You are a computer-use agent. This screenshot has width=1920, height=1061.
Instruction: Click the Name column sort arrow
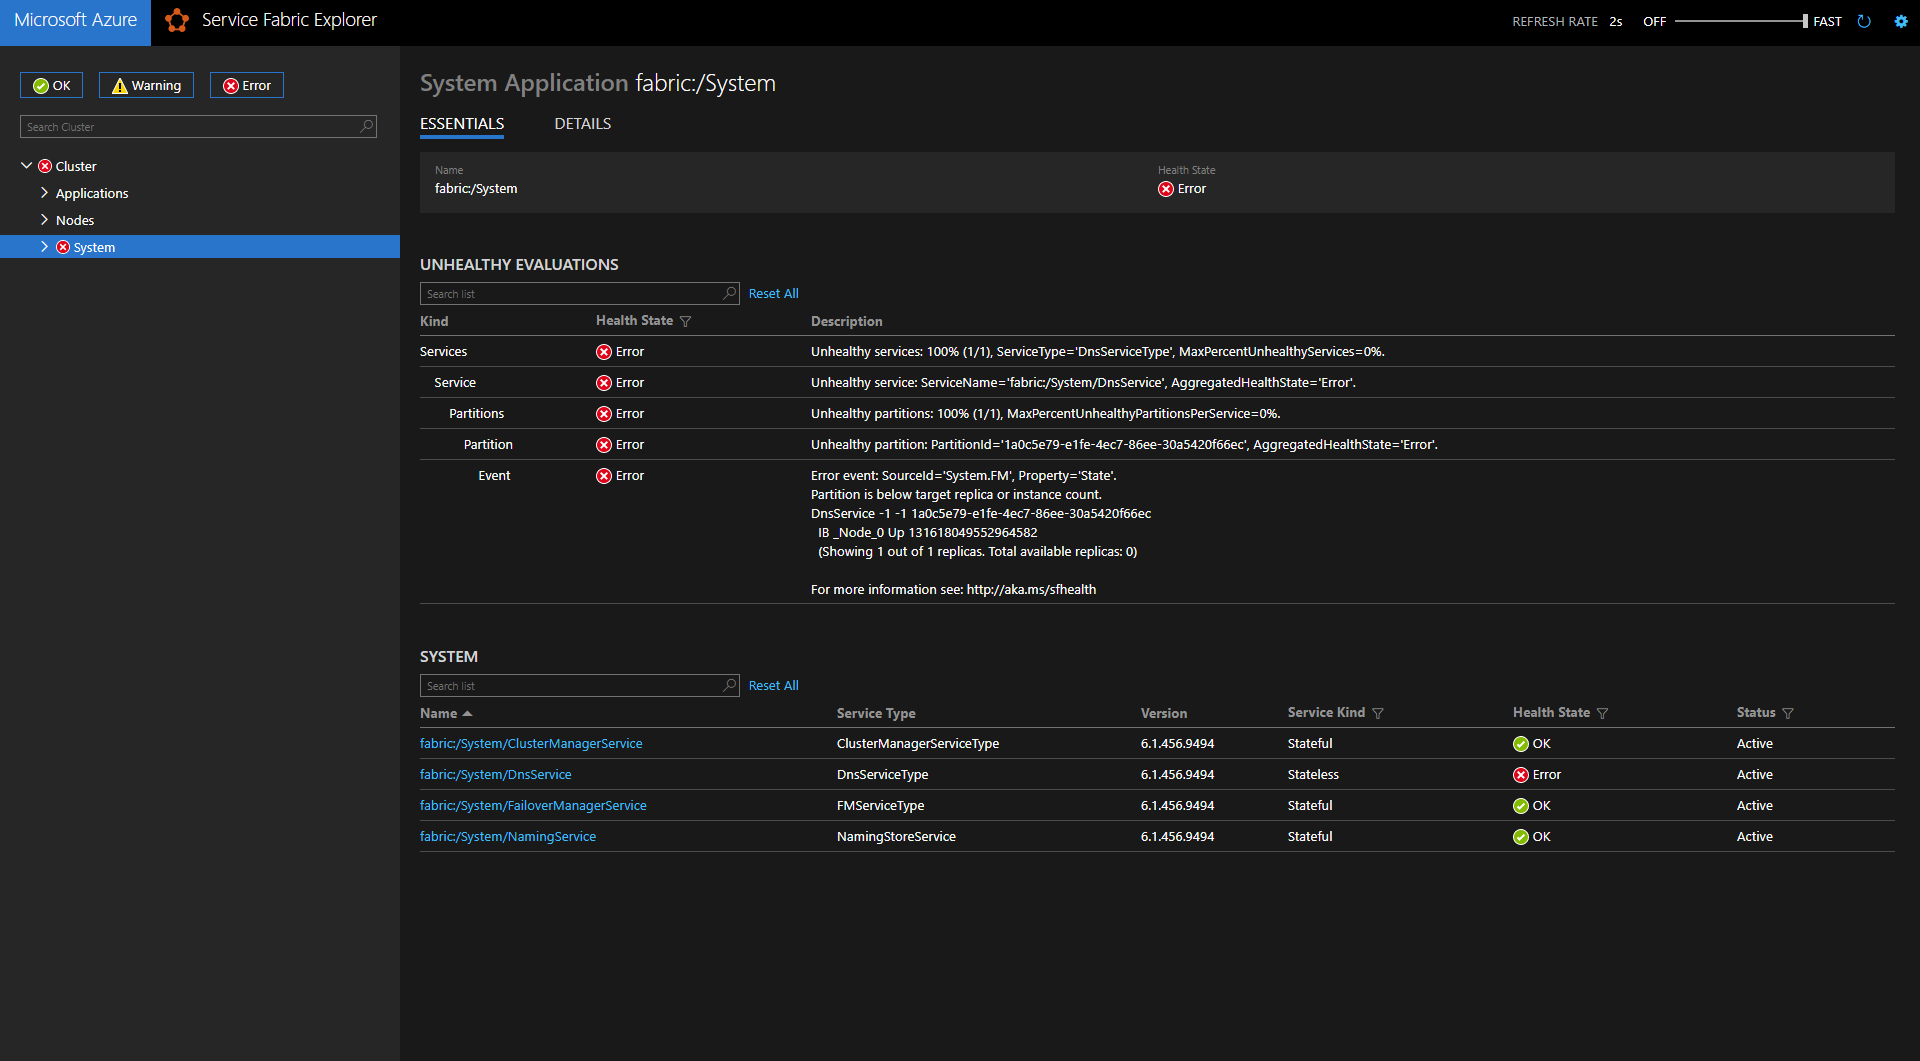coord(467,713)
